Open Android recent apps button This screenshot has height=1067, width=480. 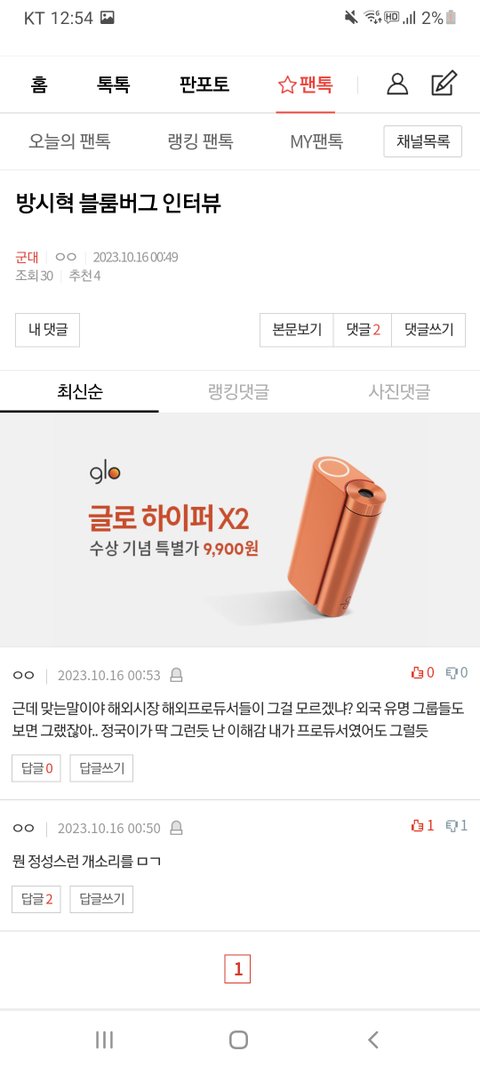(x=104, y=1039)
